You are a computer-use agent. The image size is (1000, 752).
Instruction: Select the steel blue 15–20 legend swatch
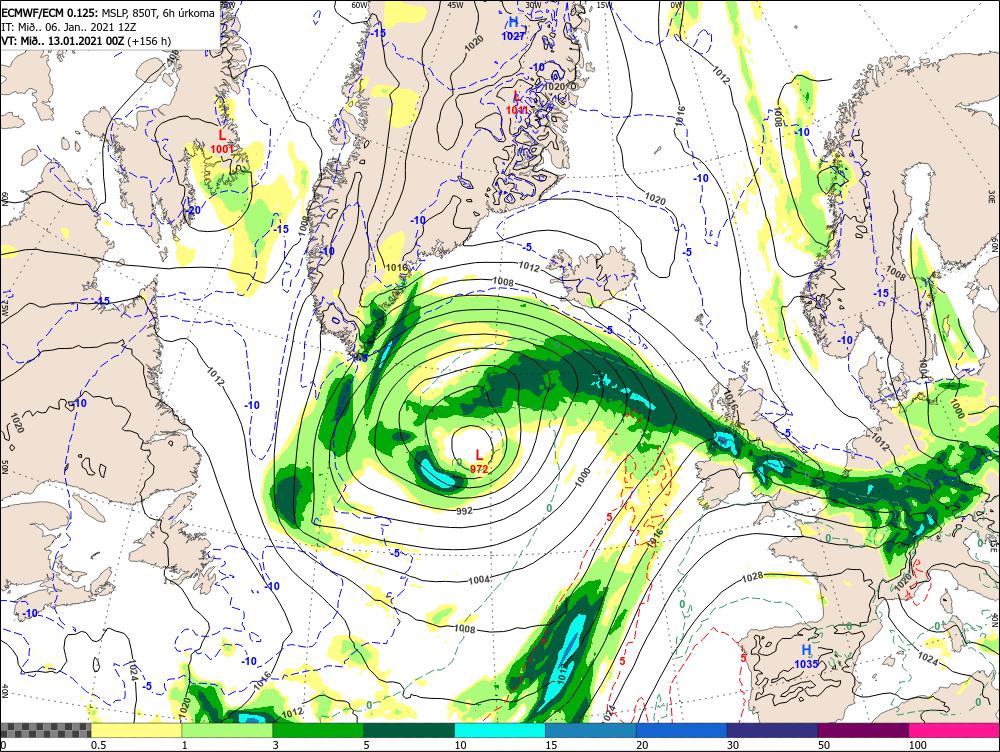click(x=591, y=730)
